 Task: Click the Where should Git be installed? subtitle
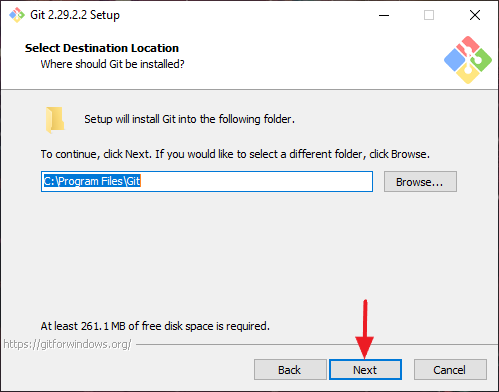[x=112, y=64]
